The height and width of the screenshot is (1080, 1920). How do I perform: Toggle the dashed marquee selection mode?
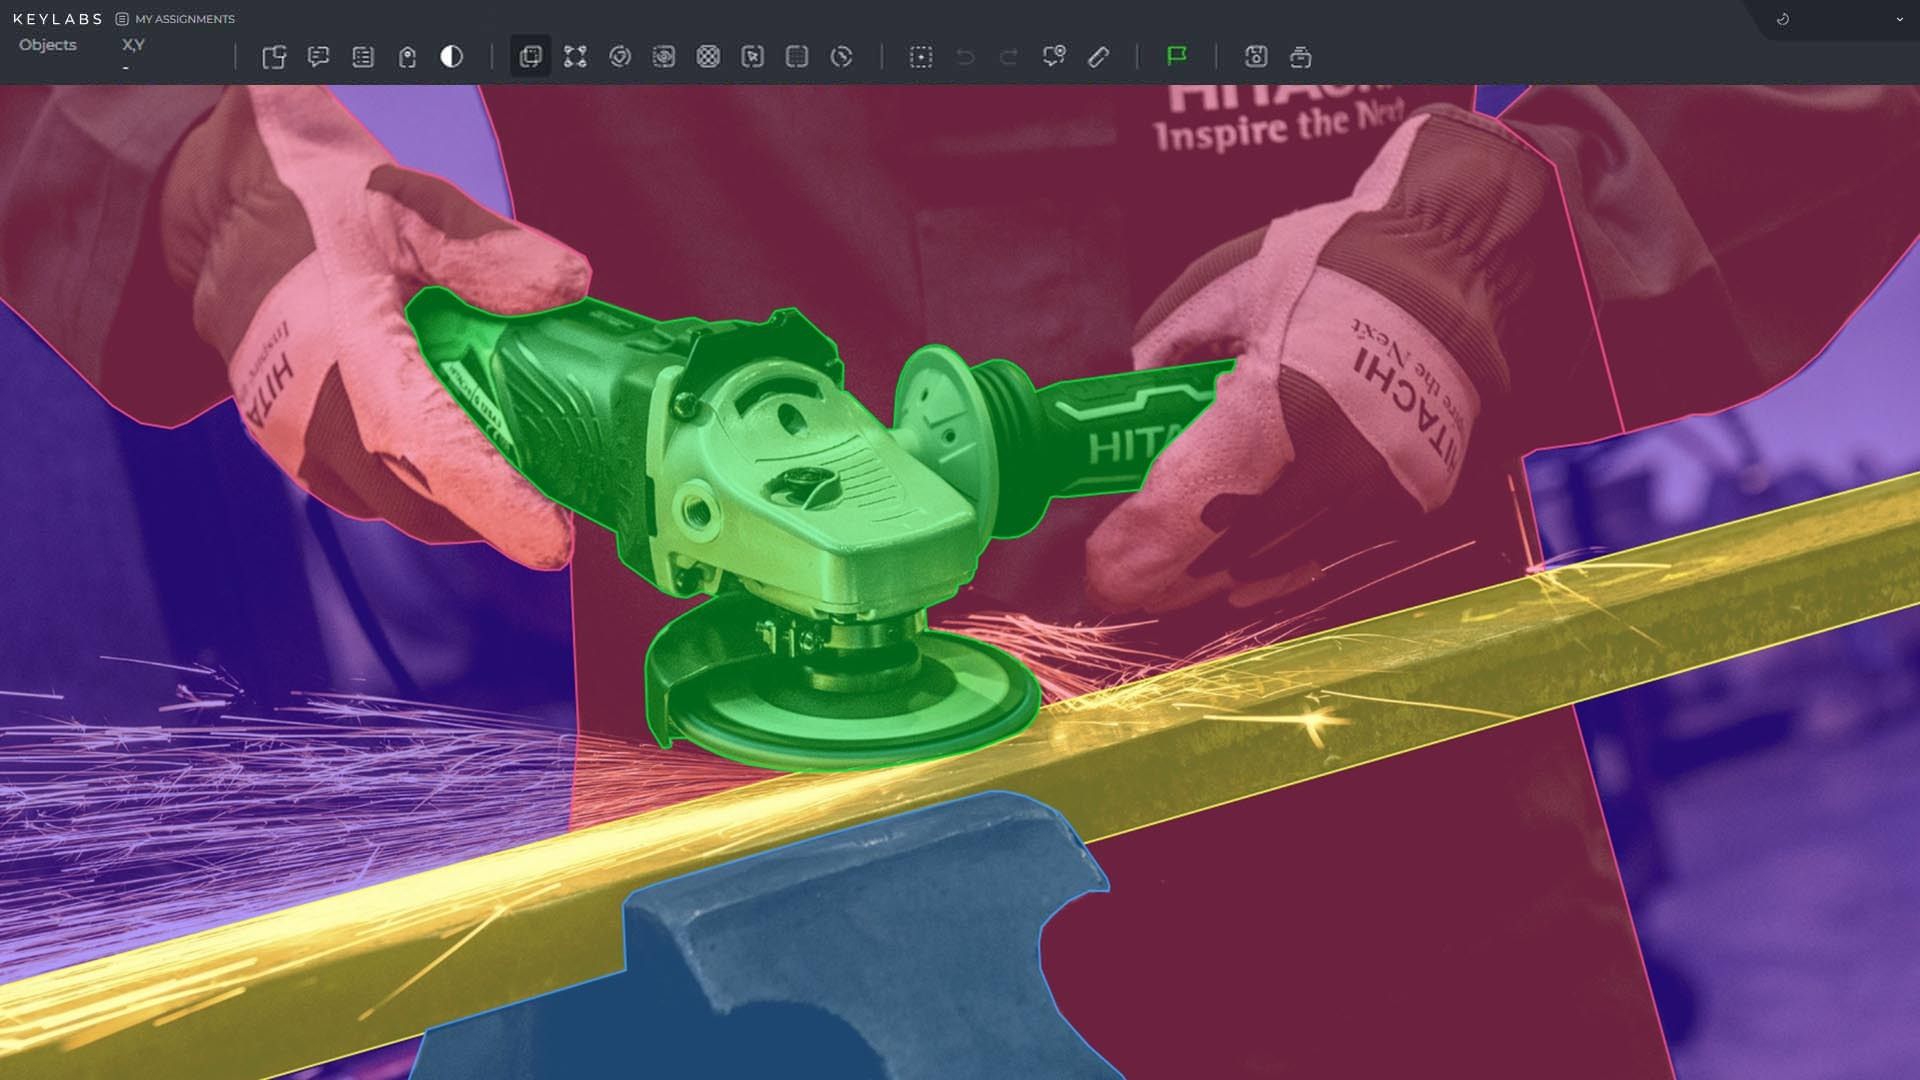(920, 57)
